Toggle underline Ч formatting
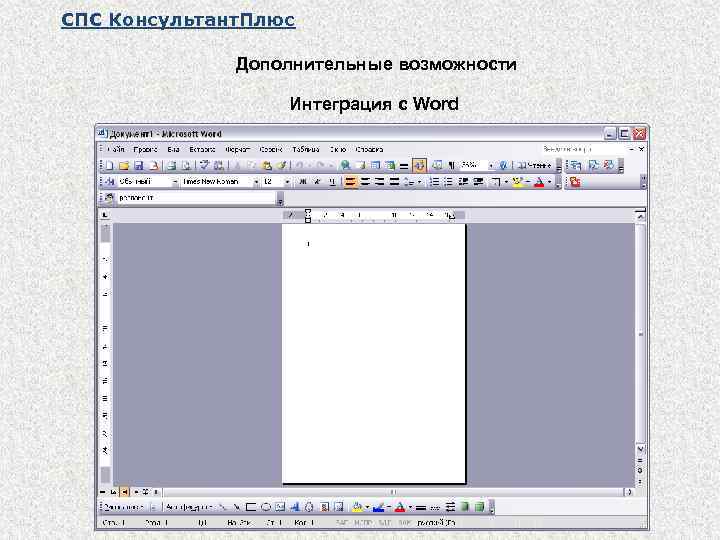 pos(332,182)
